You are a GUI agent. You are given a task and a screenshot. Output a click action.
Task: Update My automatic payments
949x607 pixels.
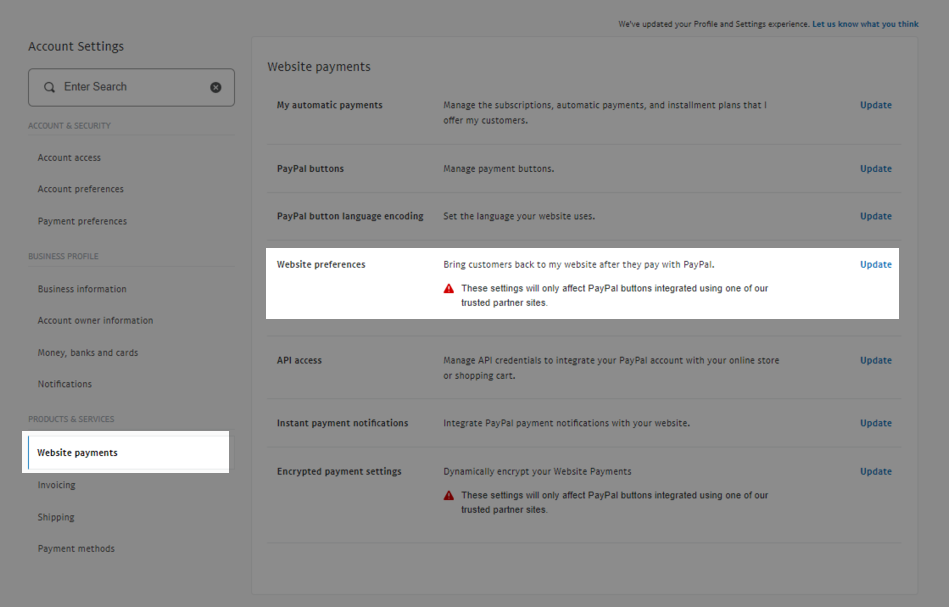click(876, 105)
